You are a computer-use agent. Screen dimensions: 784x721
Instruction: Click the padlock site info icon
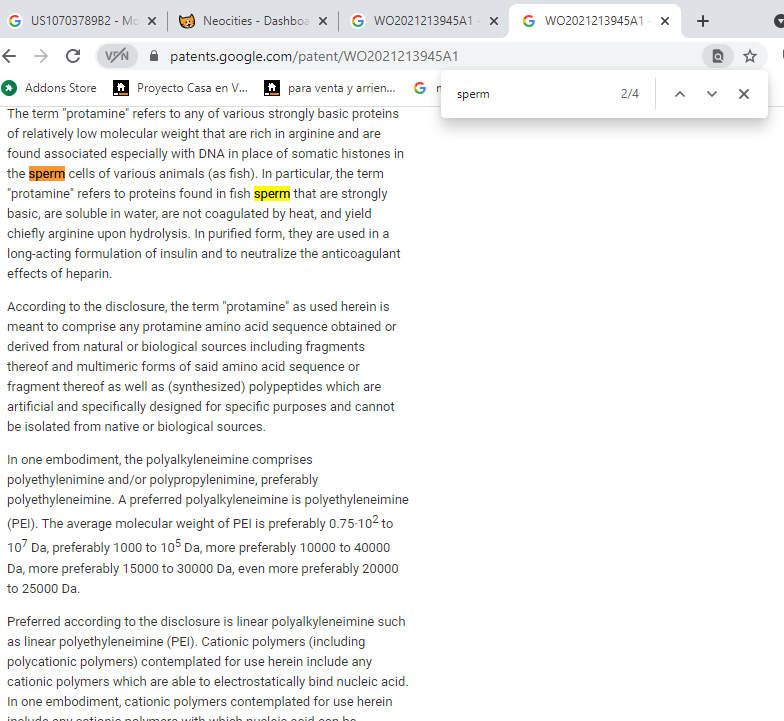coord(154,57)
